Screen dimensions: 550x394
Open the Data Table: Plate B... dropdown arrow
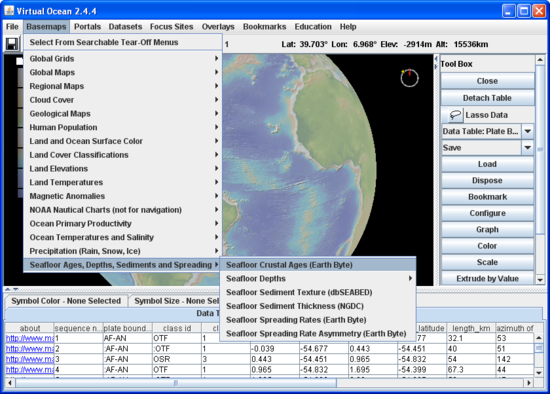(x=527, y=131)
